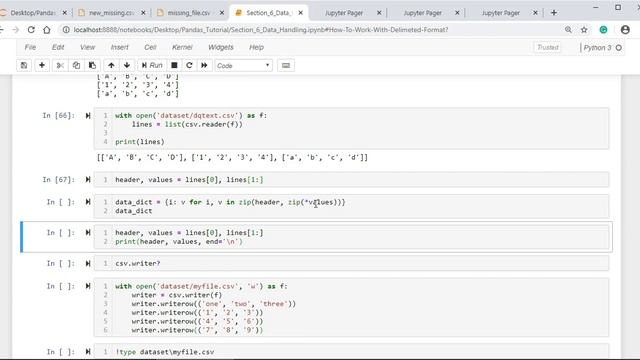
Task: Switch to the last Jupyter Pager tab
Action: click(x=500, y=13)
